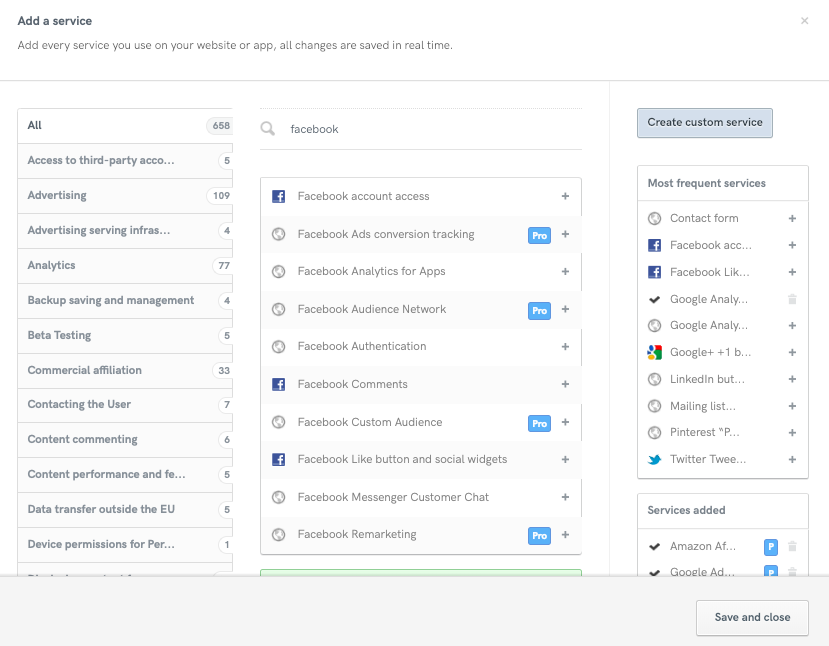Viewport: 829px width, 646px height.
Task: Click the Facebook icon beside Facebook account access
Action: click(278, 196)
